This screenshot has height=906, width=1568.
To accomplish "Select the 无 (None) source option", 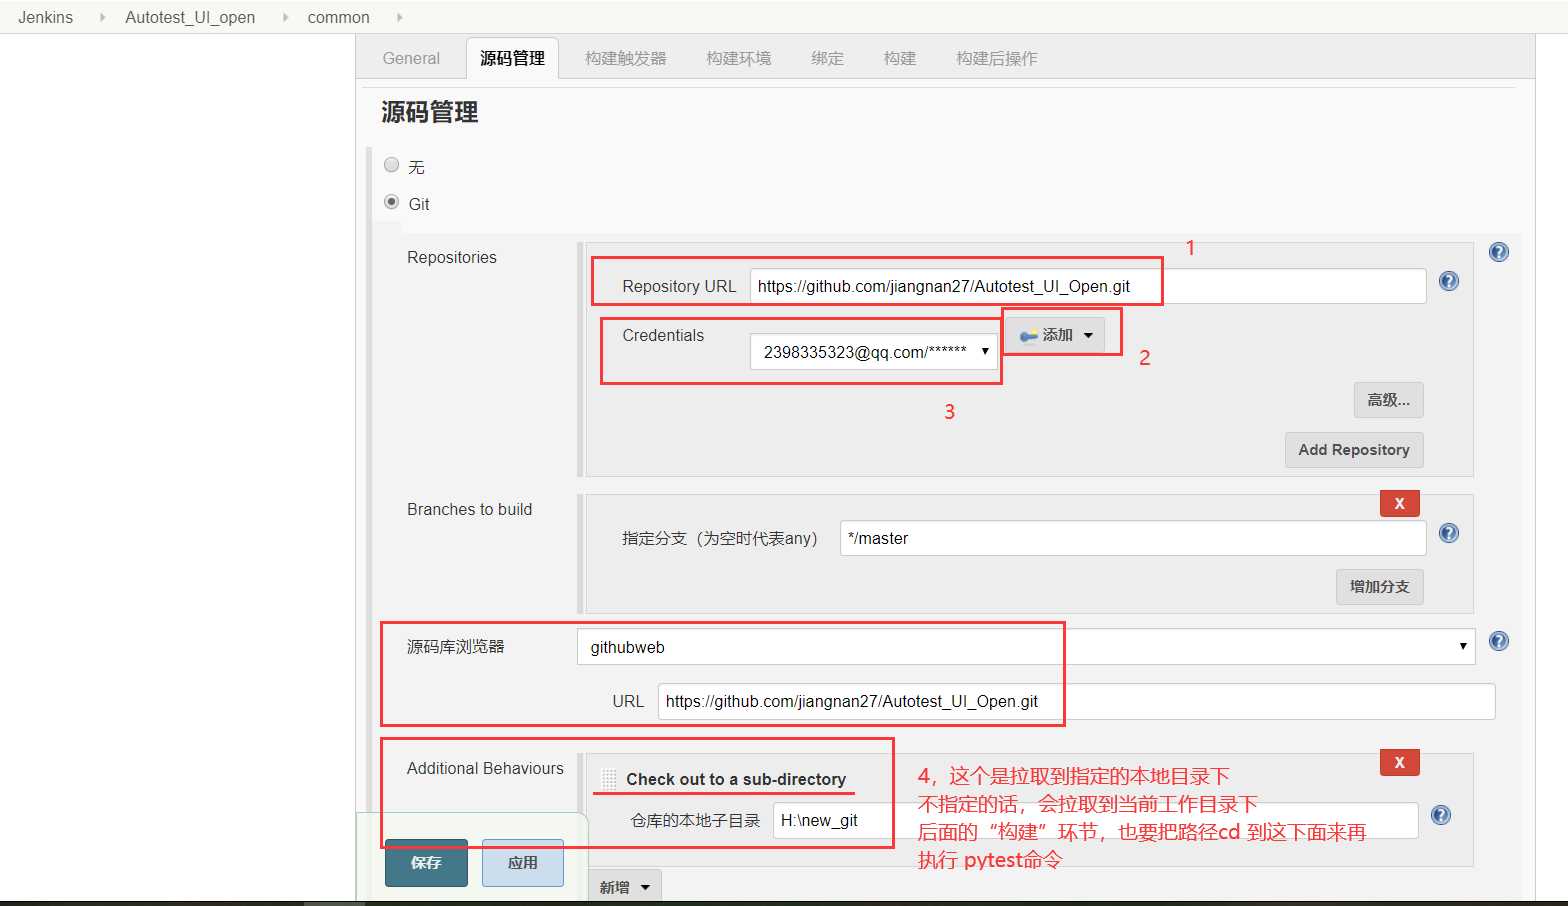I will coord(391,165).
